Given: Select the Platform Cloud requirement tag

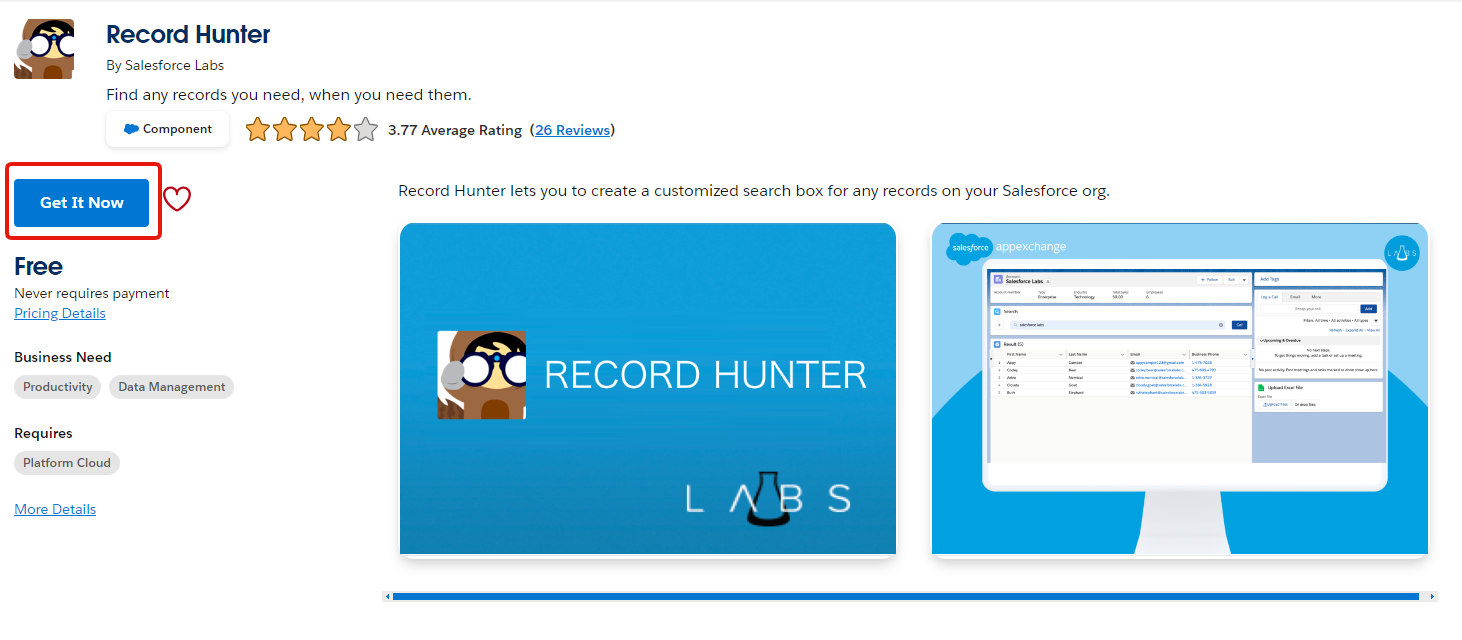Looking at the screenshot, I should tap(67, 463).
